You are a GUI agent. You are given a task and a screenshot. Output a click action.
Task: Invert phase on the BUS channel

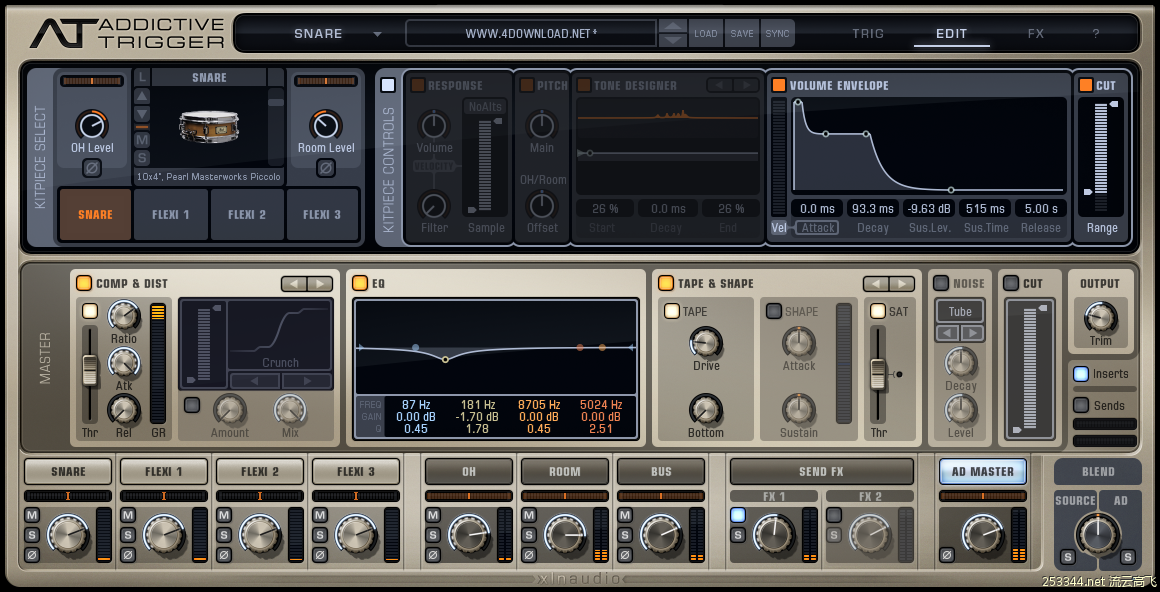click(625, 554)
